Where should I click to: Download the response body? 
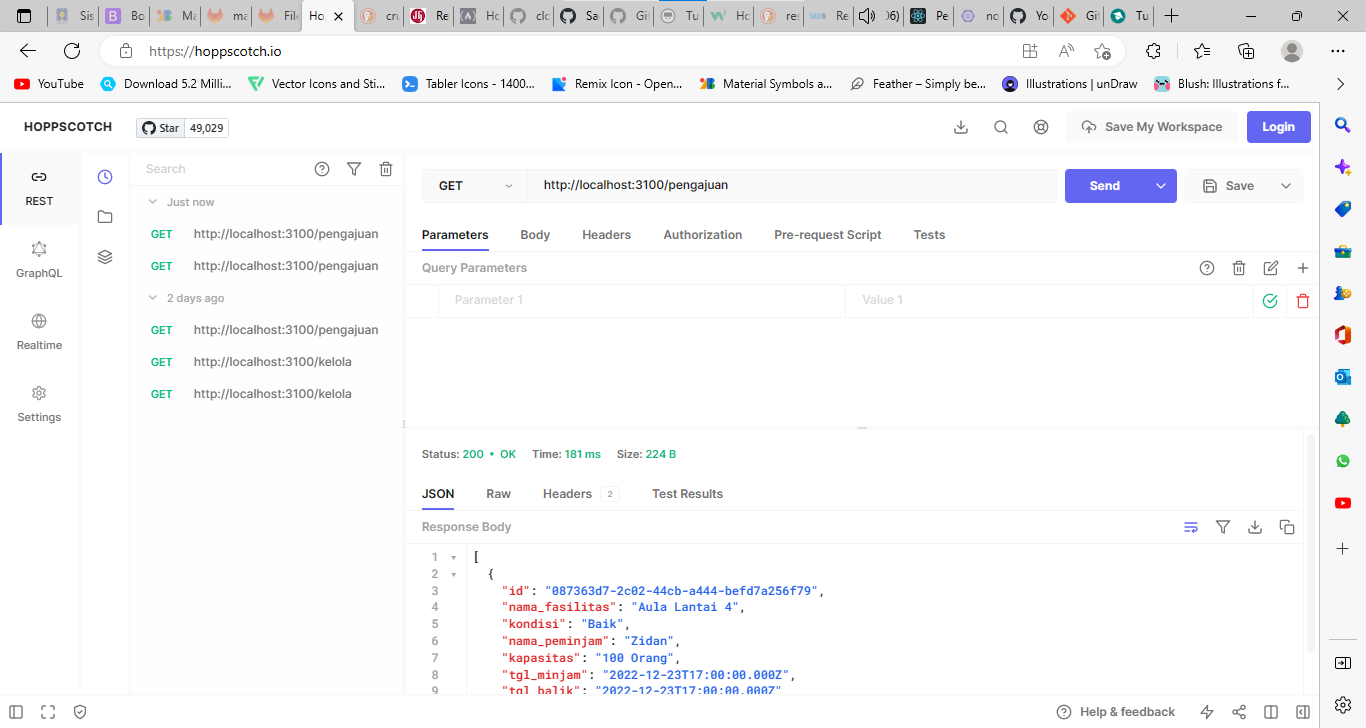[1255, 526]
